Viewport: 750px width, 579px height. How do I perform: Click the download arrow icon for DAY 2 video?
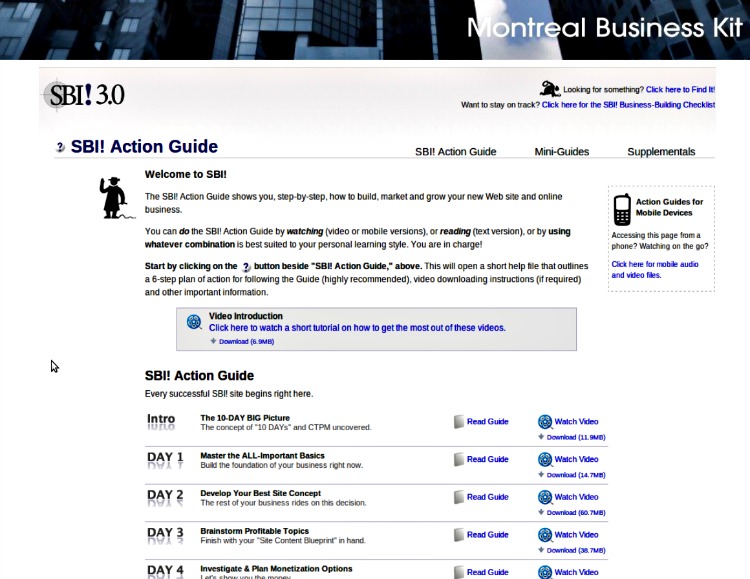point(541,512)
